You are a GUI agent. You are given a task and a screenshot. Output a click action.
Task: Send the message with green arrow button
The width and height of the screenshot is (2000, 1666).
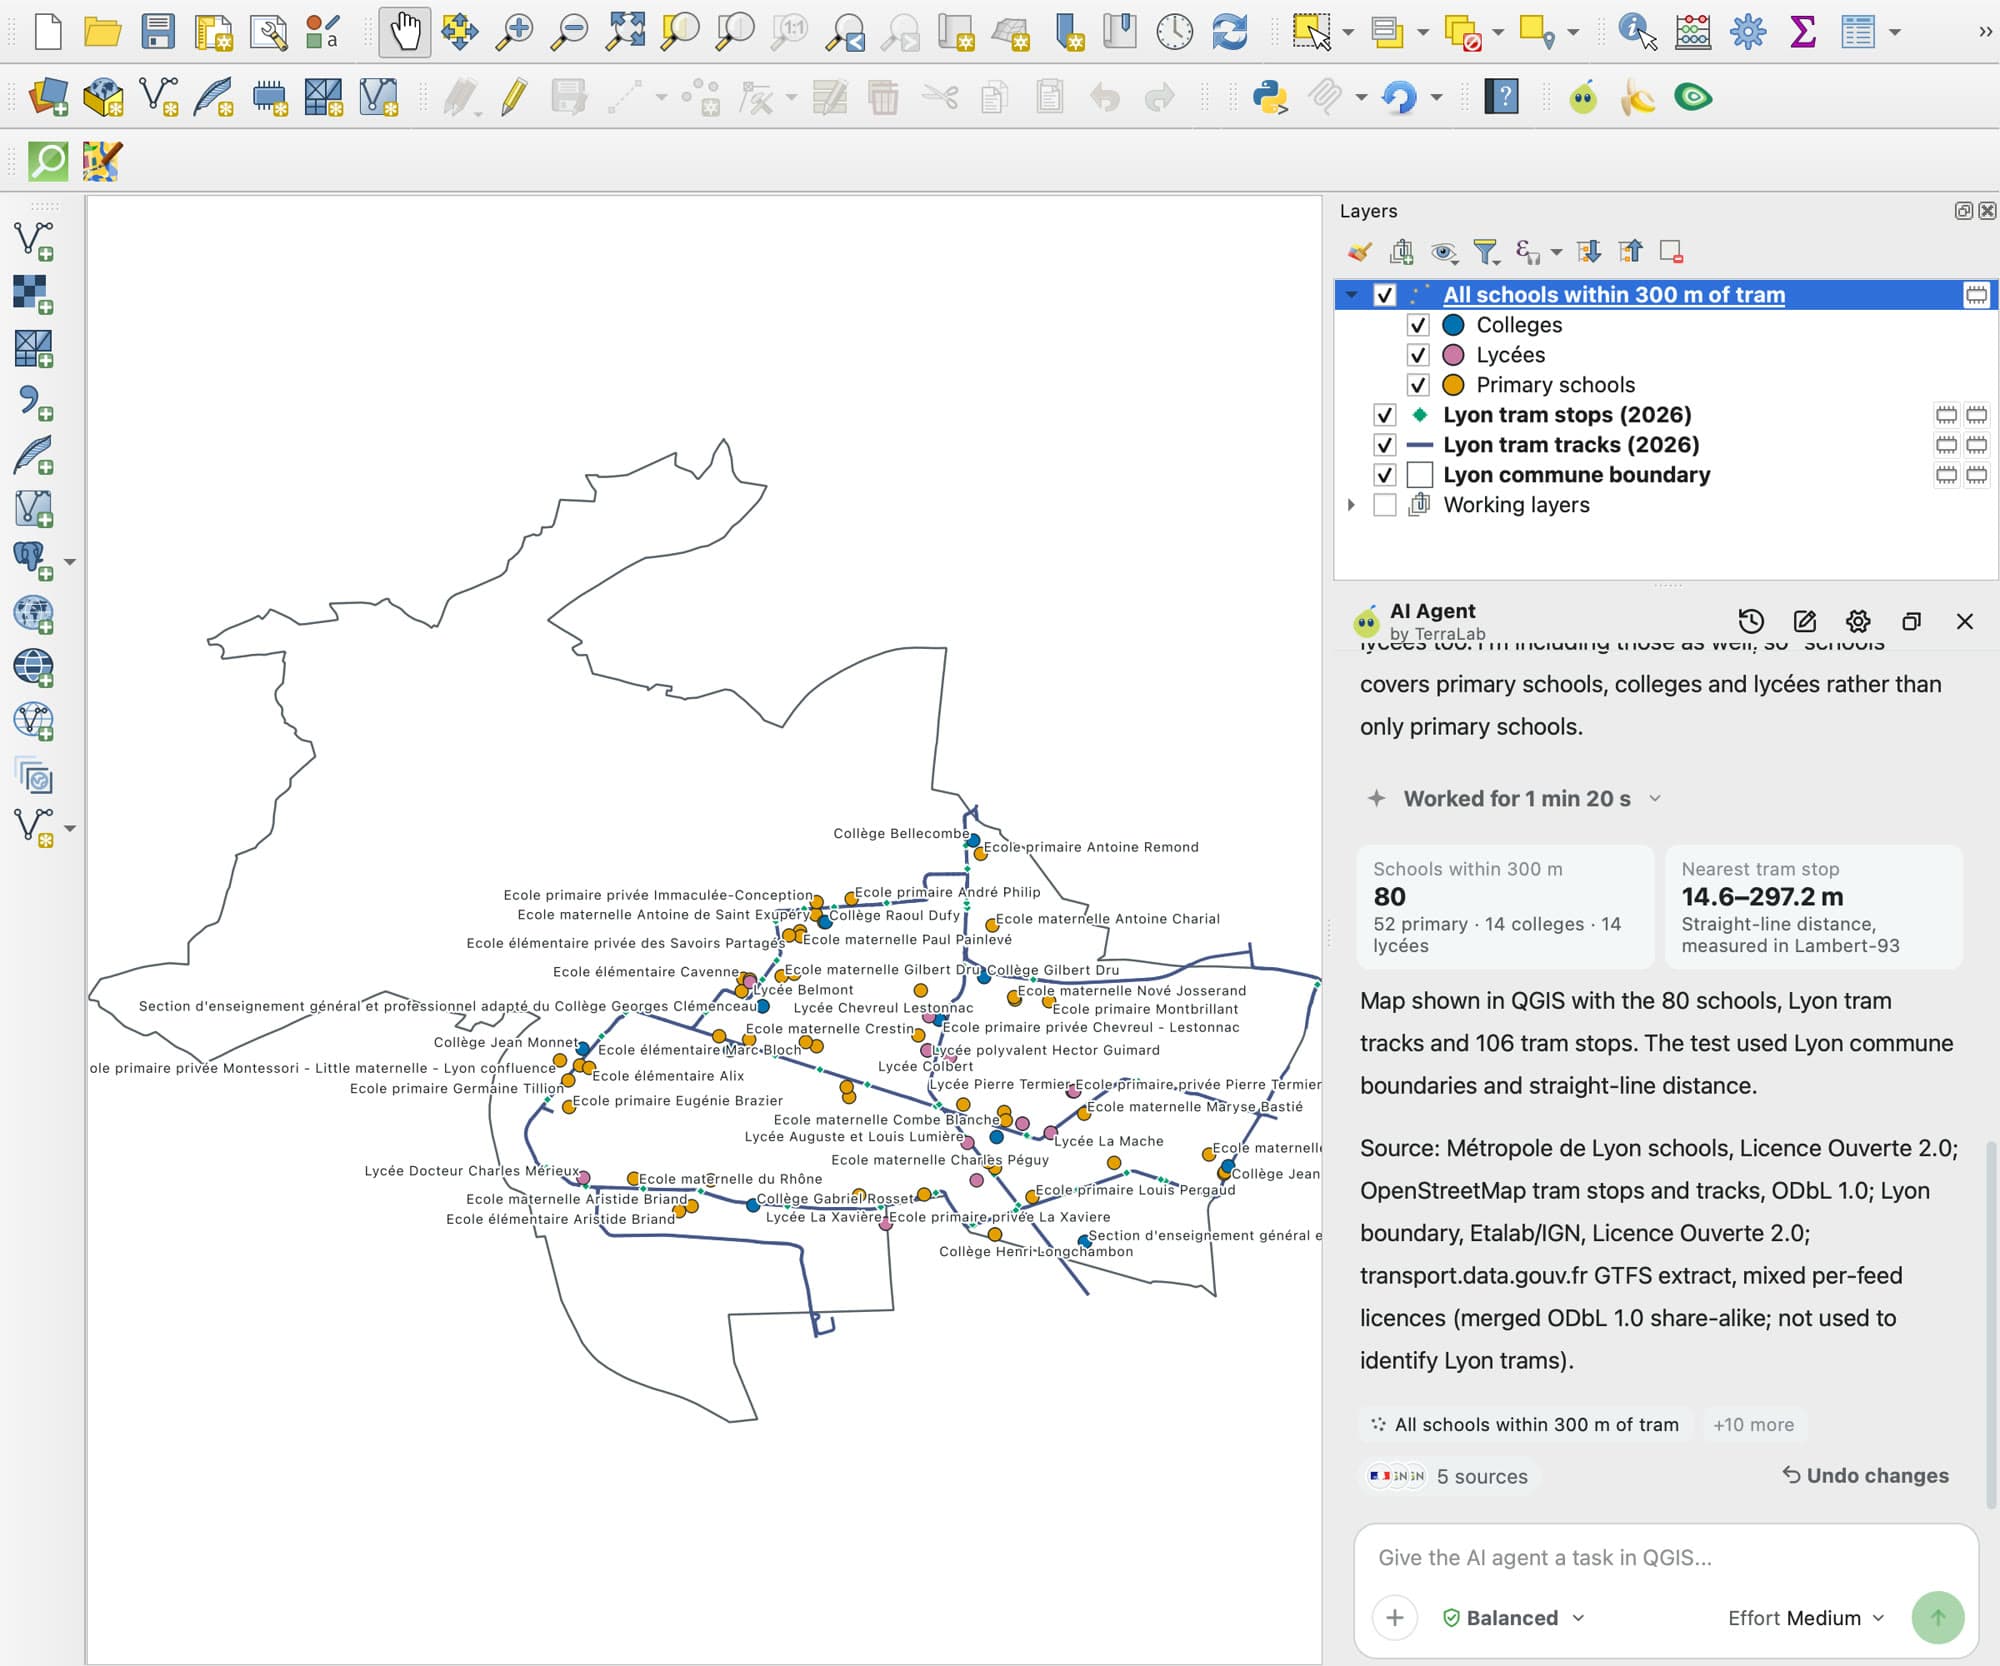[x=1938, y=1618]
